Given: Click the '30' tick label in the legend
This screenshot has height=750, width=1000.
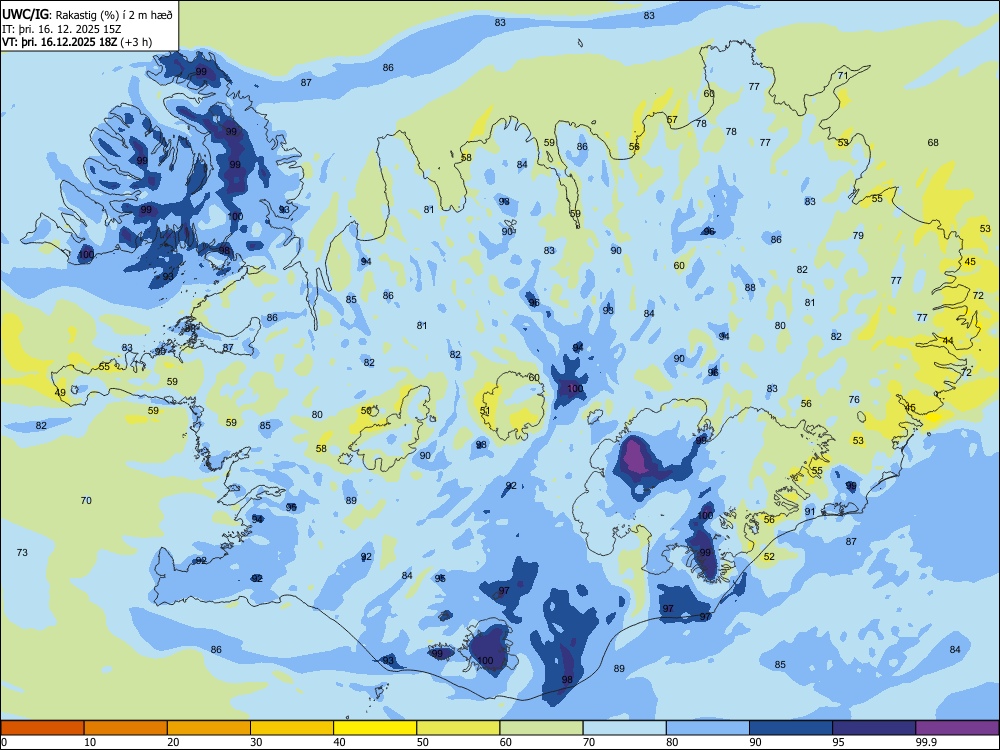Looking at the screenshot, I should point(256,742).
